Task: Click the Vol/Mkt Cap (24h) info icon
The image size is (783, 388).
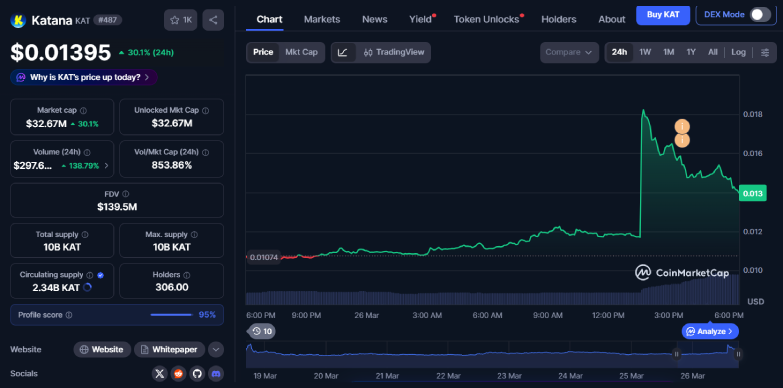Action: 206,152
